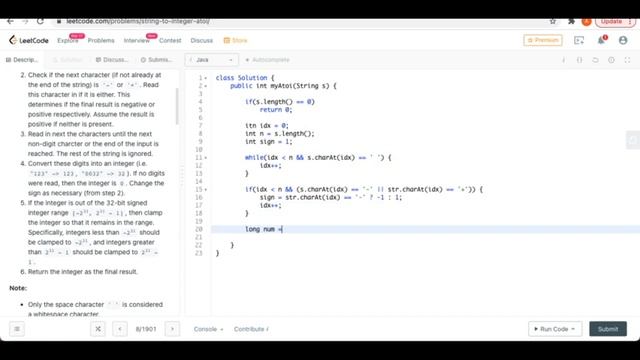Open the Contest menu

170,40
